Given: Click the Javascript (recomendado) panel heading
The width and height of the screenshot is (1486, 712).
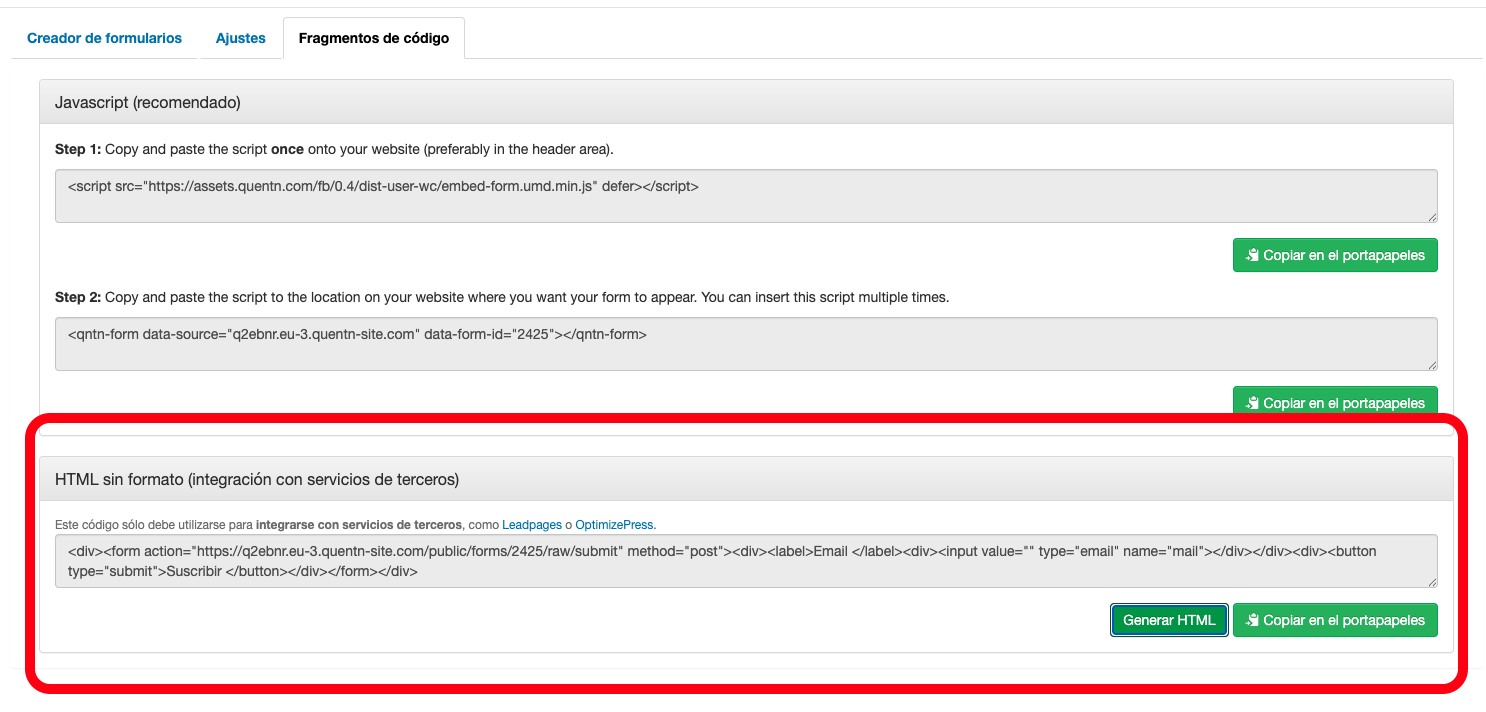Looking at the screenshot, I should (x=746, y=102).
